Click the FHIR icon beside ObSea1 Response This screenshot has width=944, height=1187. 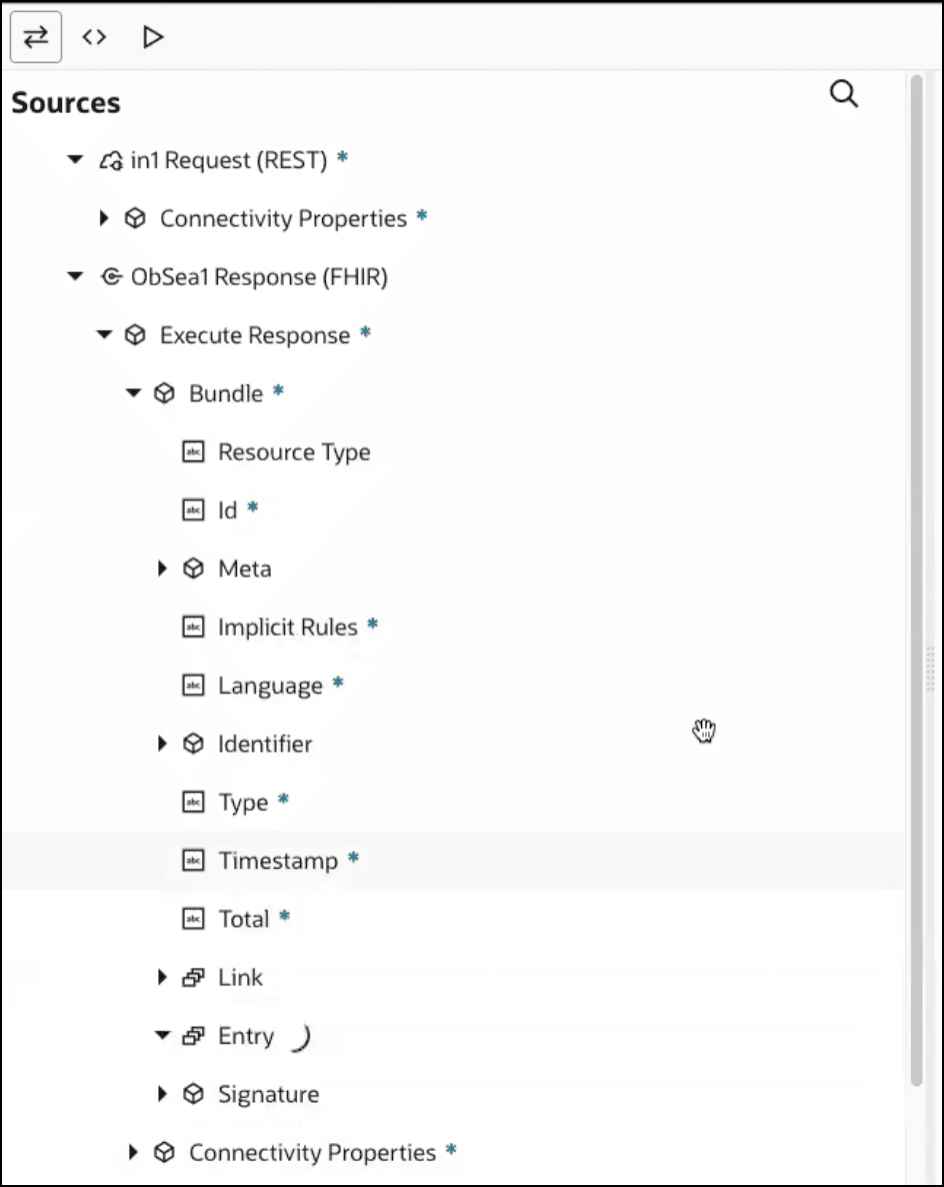(x=111, y=277)
